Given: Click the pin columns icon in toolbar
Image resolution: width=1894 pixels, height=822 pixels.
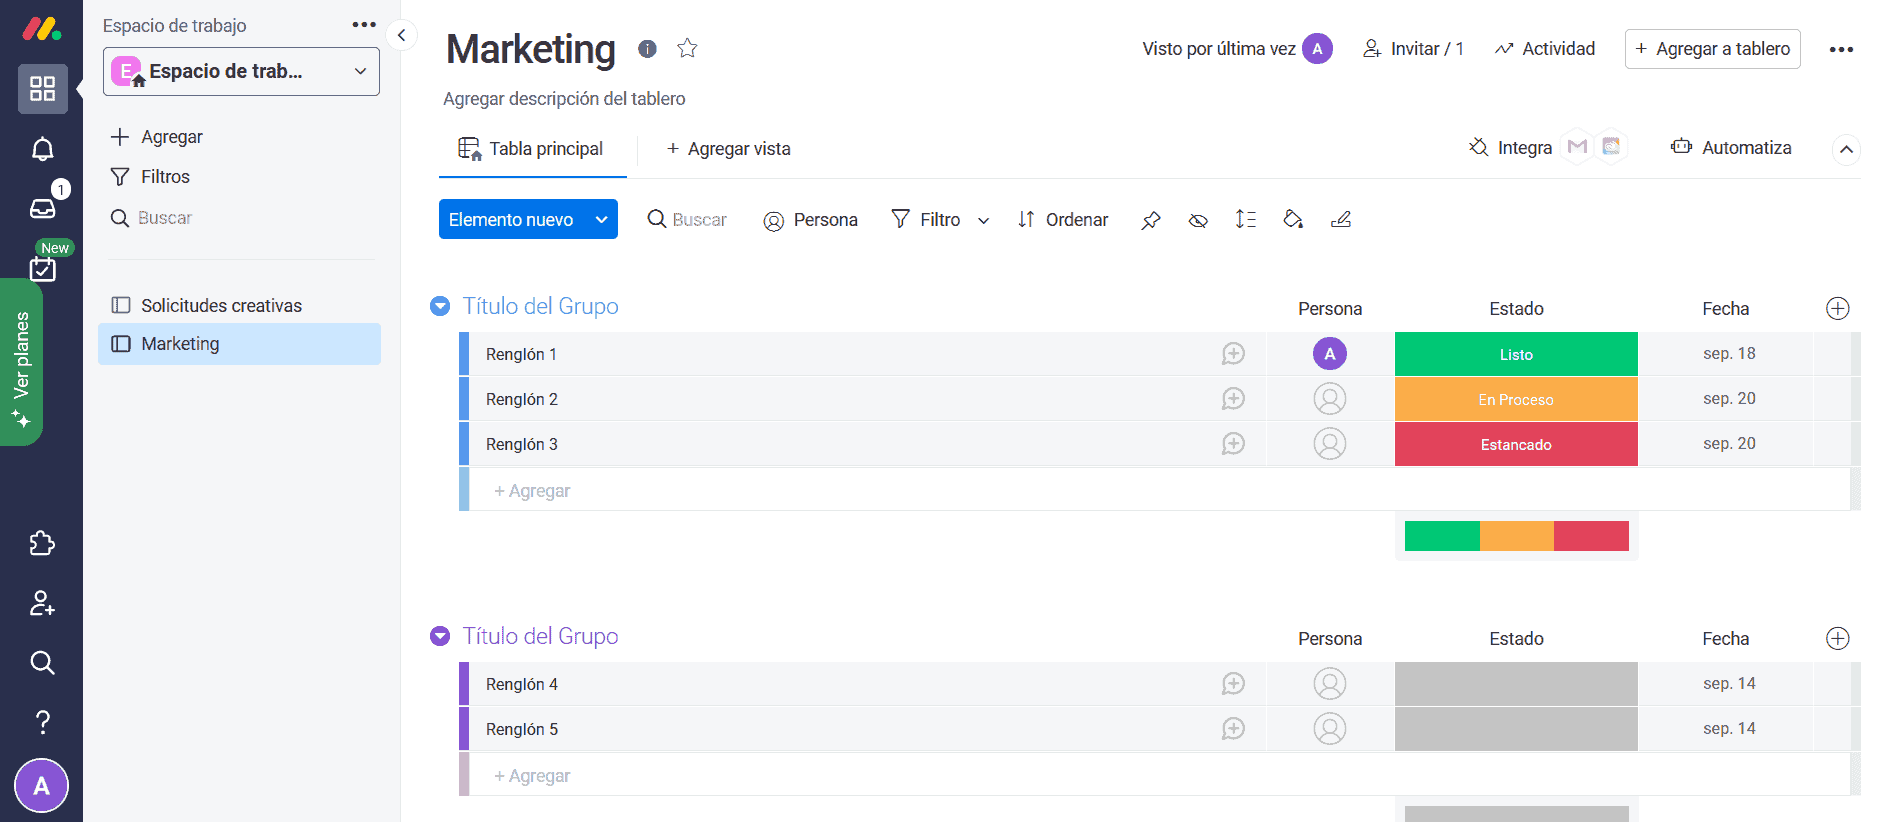Looking at the screenshot, I should click(1151, 219).
